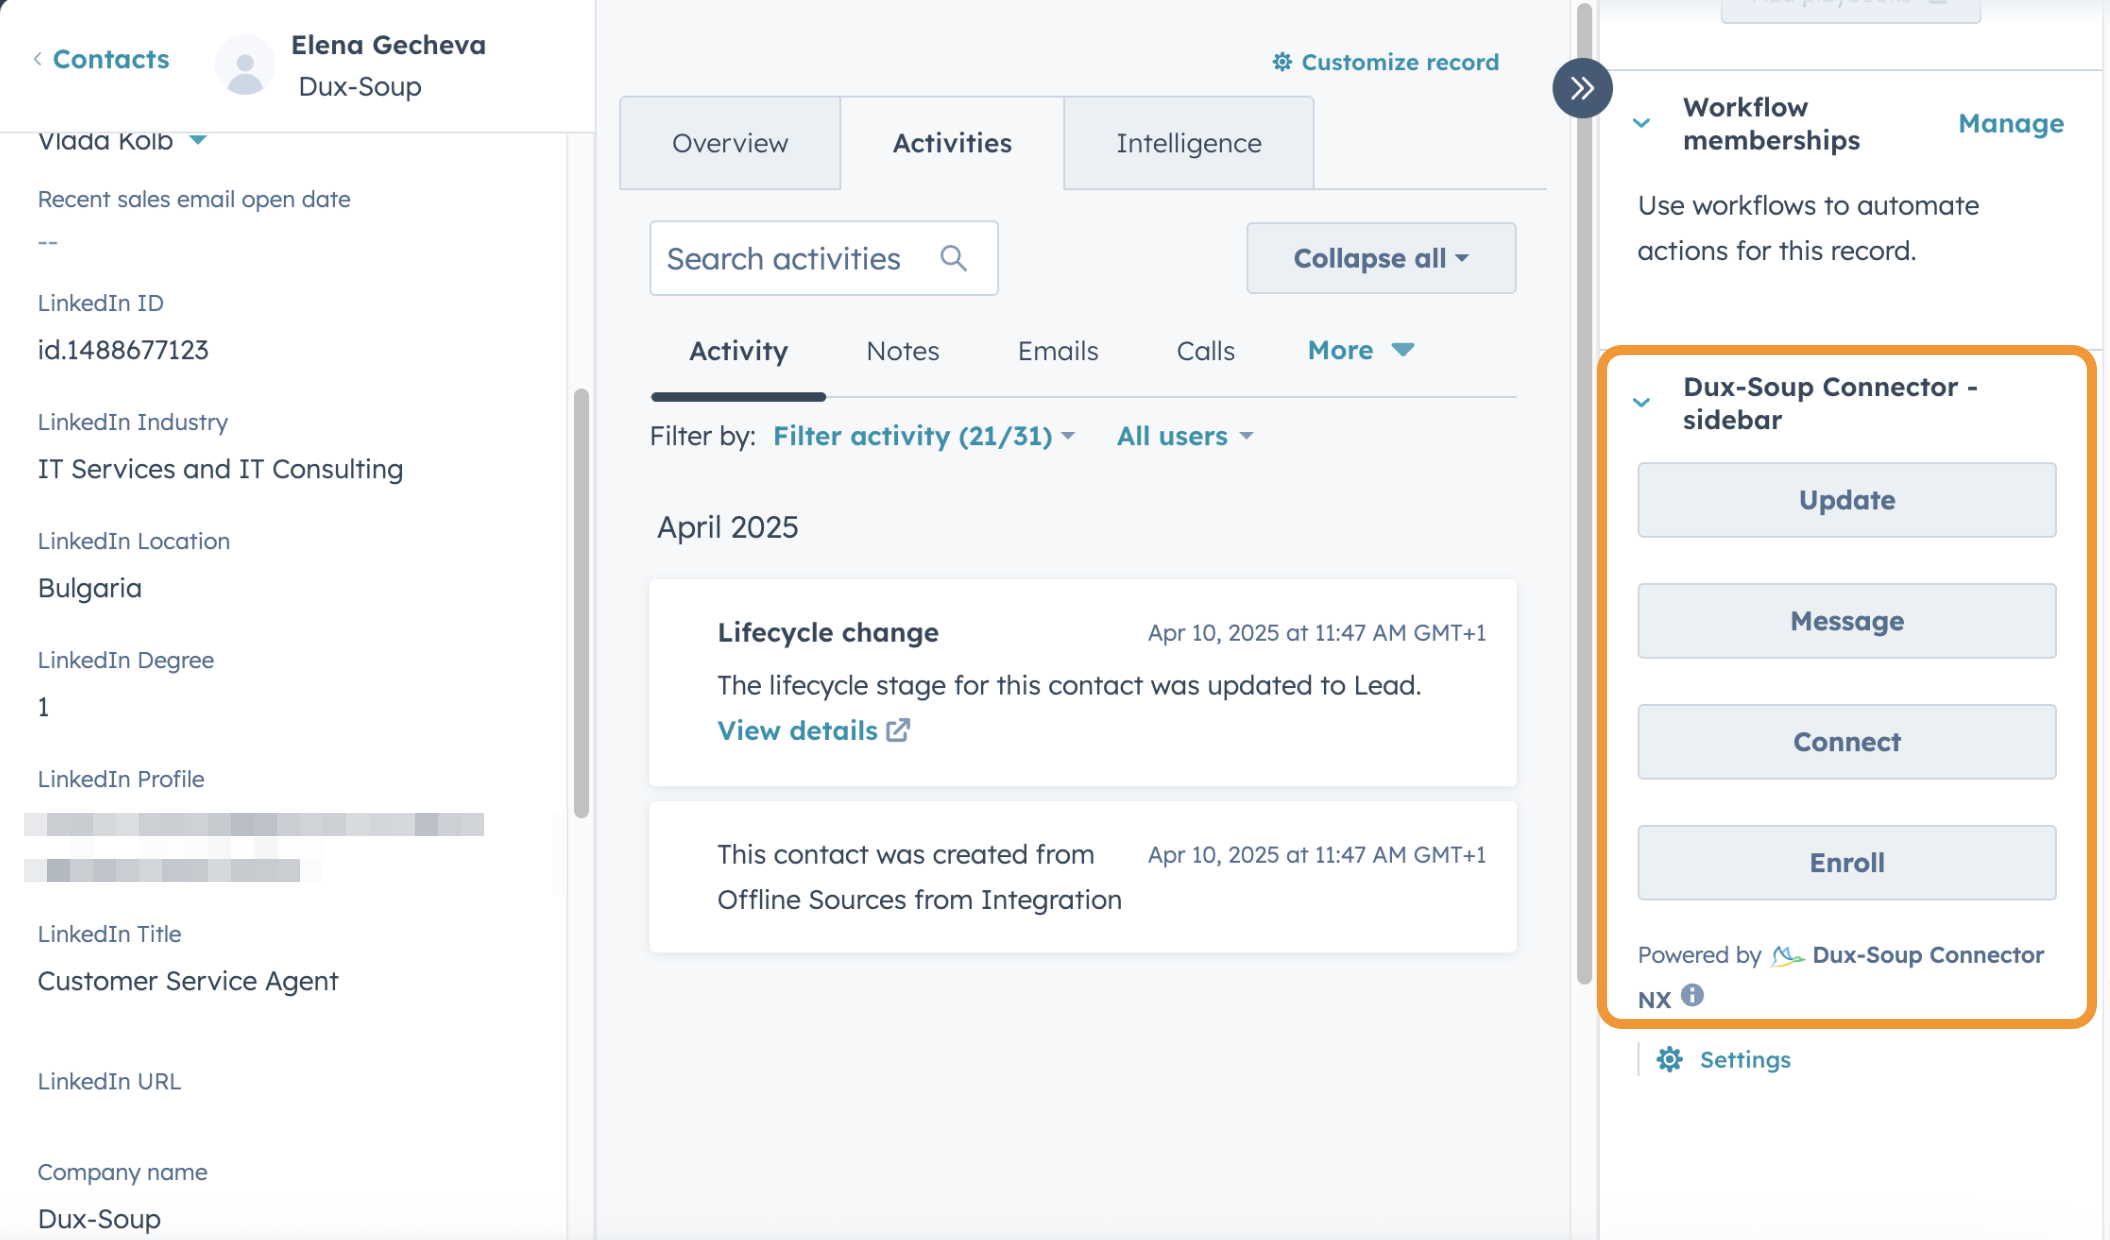Open the Filter activity dropdown
This screenshot has width=2110, height=1240.
[x=923, y=436]
